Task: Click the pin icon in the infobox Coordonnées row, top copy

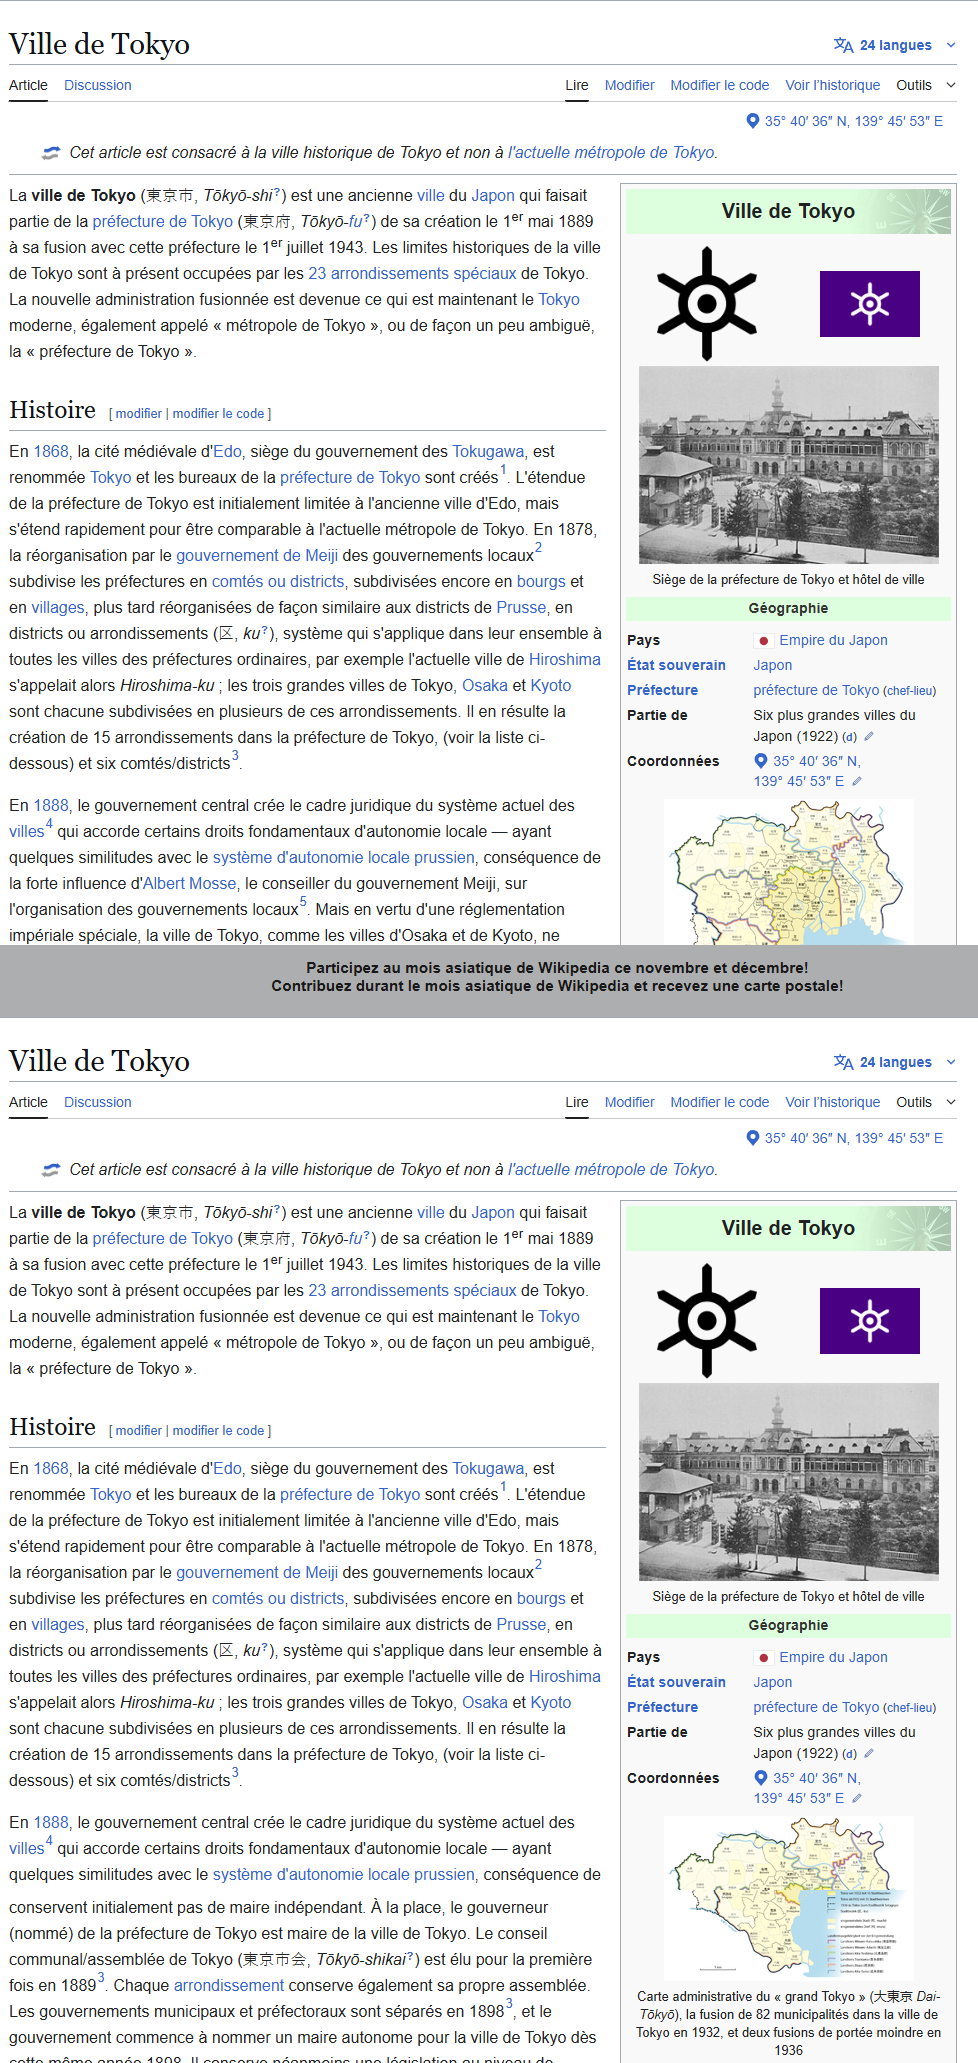Action: tap(761, 761)
